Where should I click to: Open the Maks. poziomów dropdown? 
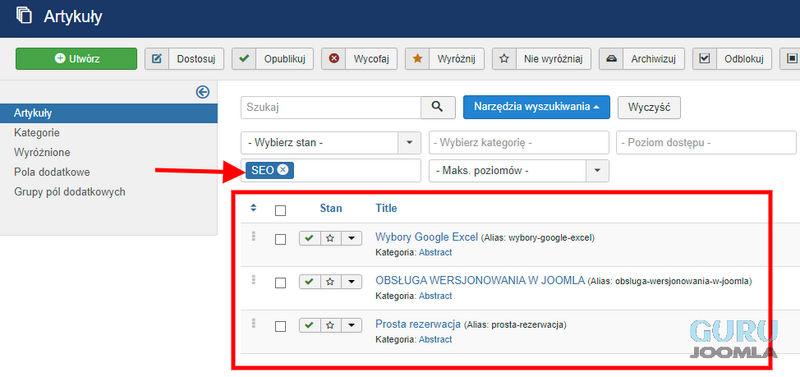tap(519, 170)
